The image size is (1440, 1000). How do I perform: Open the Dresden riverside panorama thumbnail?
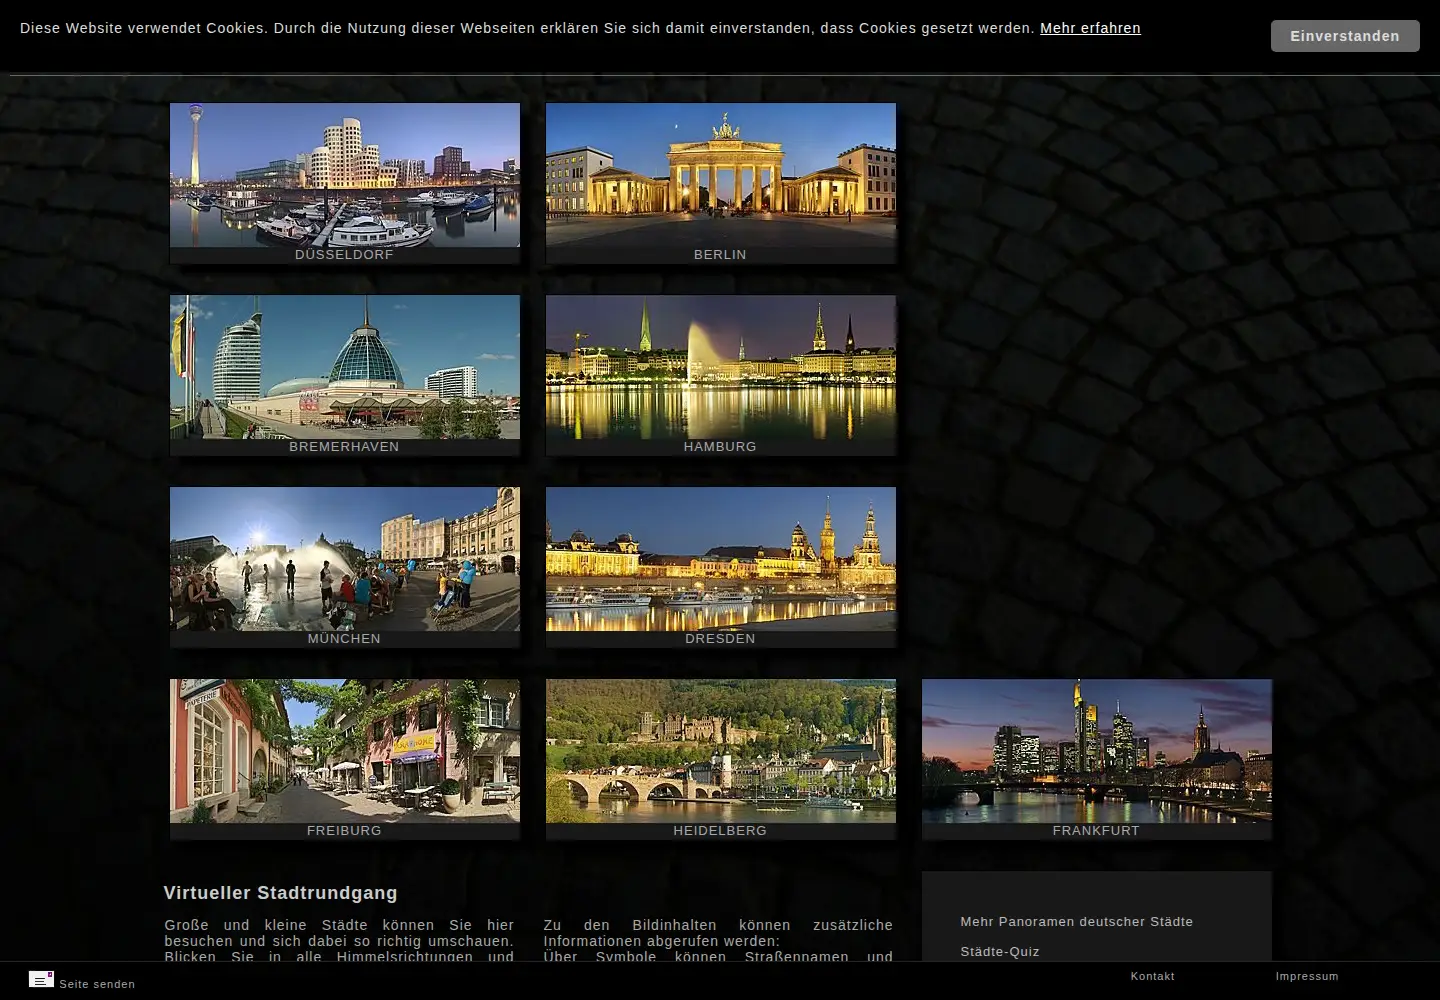(x=721, y=559)
